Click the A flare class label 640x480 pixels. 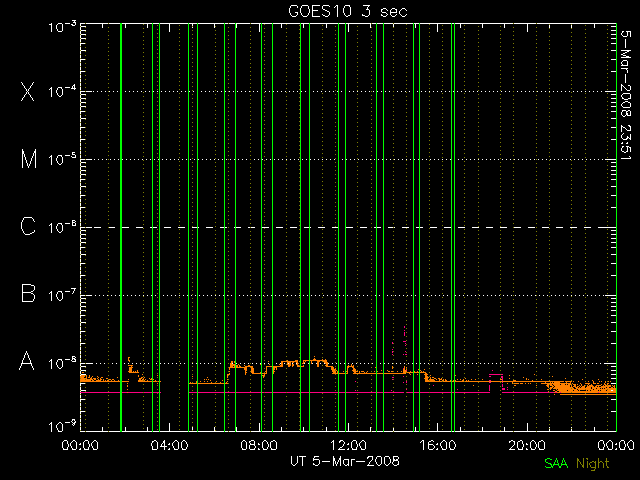coord(27,361)
